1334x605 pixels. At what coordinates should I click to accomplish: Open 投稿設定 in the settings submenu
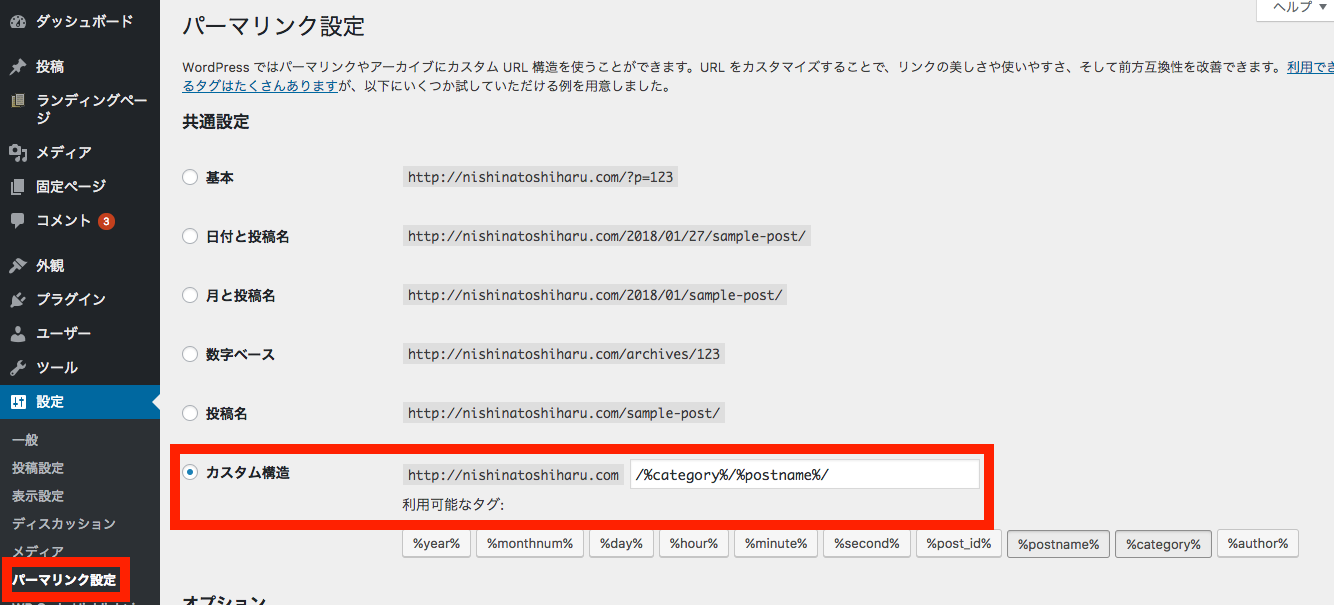coord(38,468)
